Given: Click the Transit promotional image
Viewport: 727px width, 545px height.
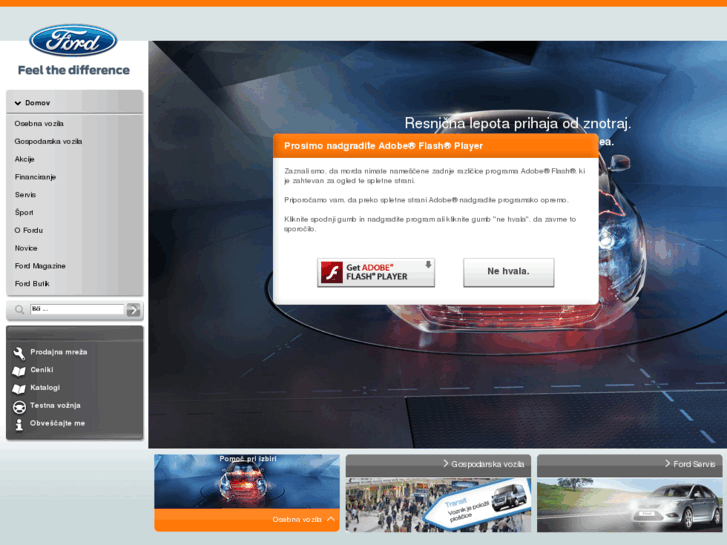Looking at the screenshot, I should pos(438,505).
